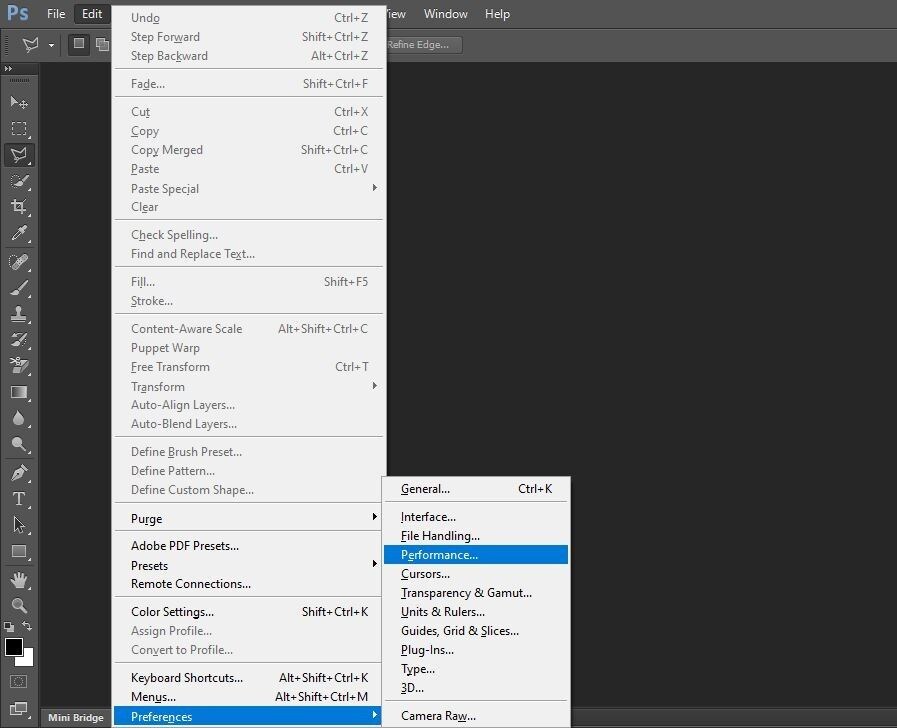Open Adobe PDF Presets
Image resolution: width=897 pixels, height=728 pixels.
[248, 546]
